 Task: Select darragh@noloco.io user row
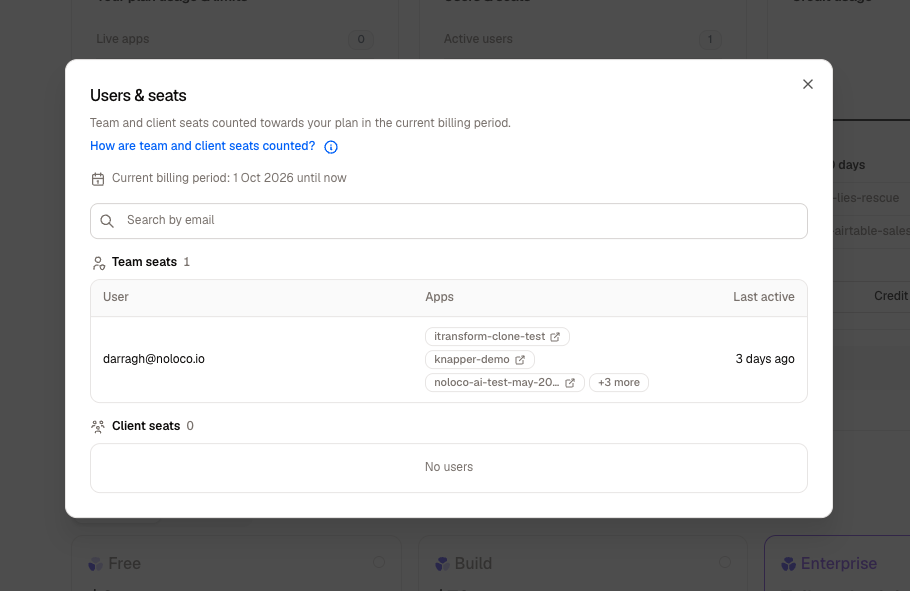[x=449, y=359]
